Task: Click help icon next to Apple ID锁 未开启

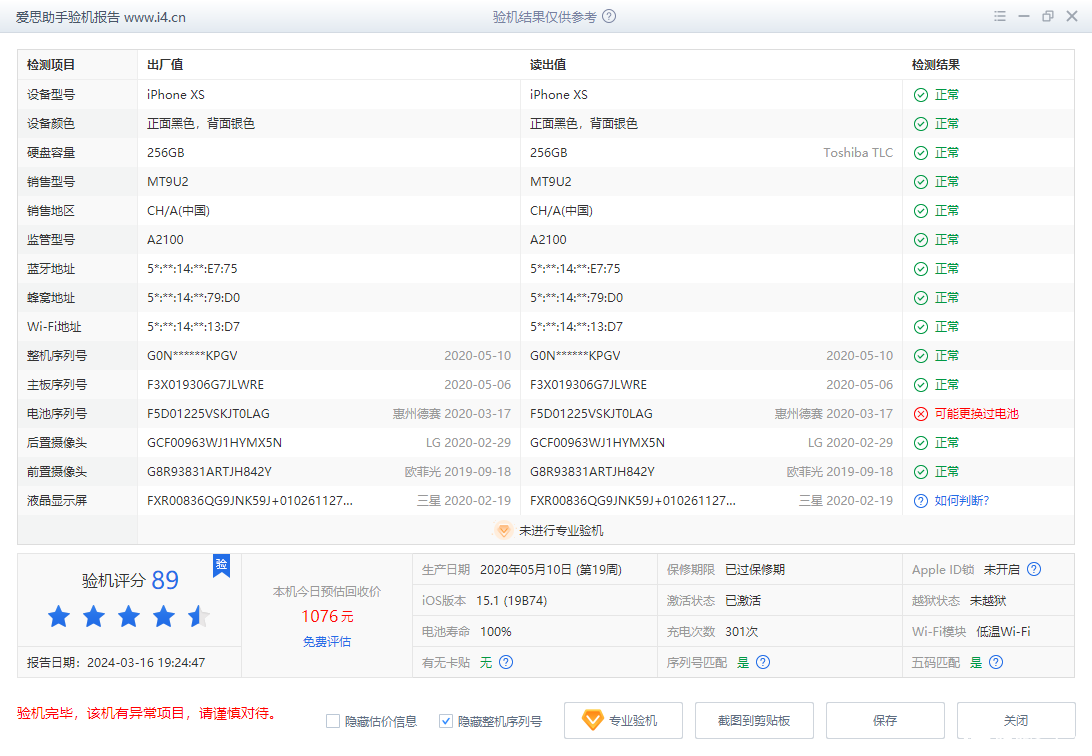Action: click(1034, 569)
